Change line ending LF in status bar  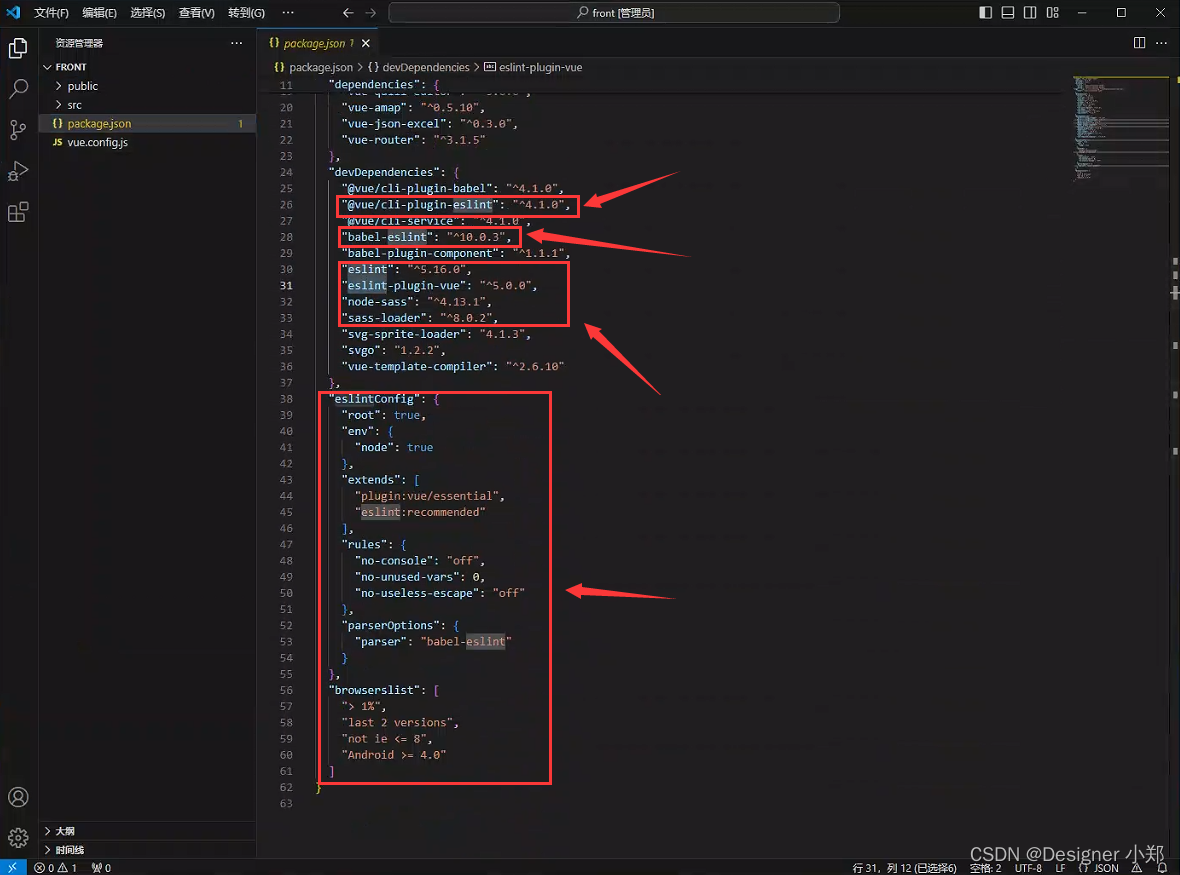pos(1060,867)
